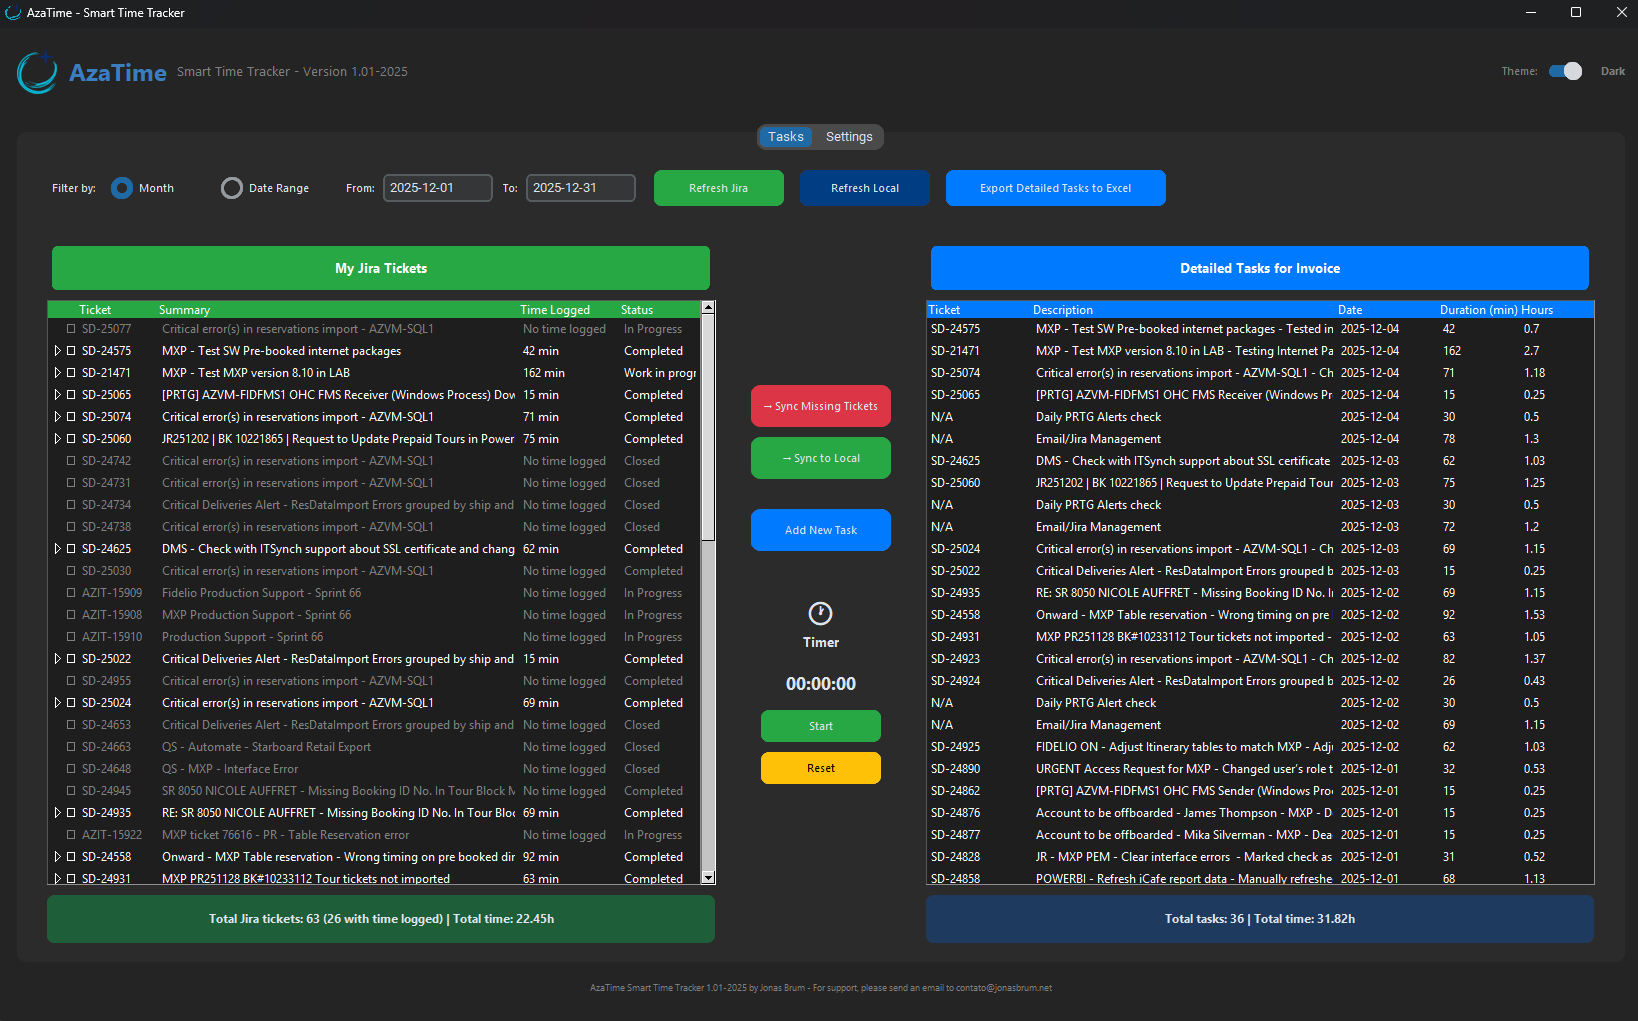Click the AzaTime logo icon
Image resolution: width=1638 pixels, height=1021 pixels.
coord(37,73)
